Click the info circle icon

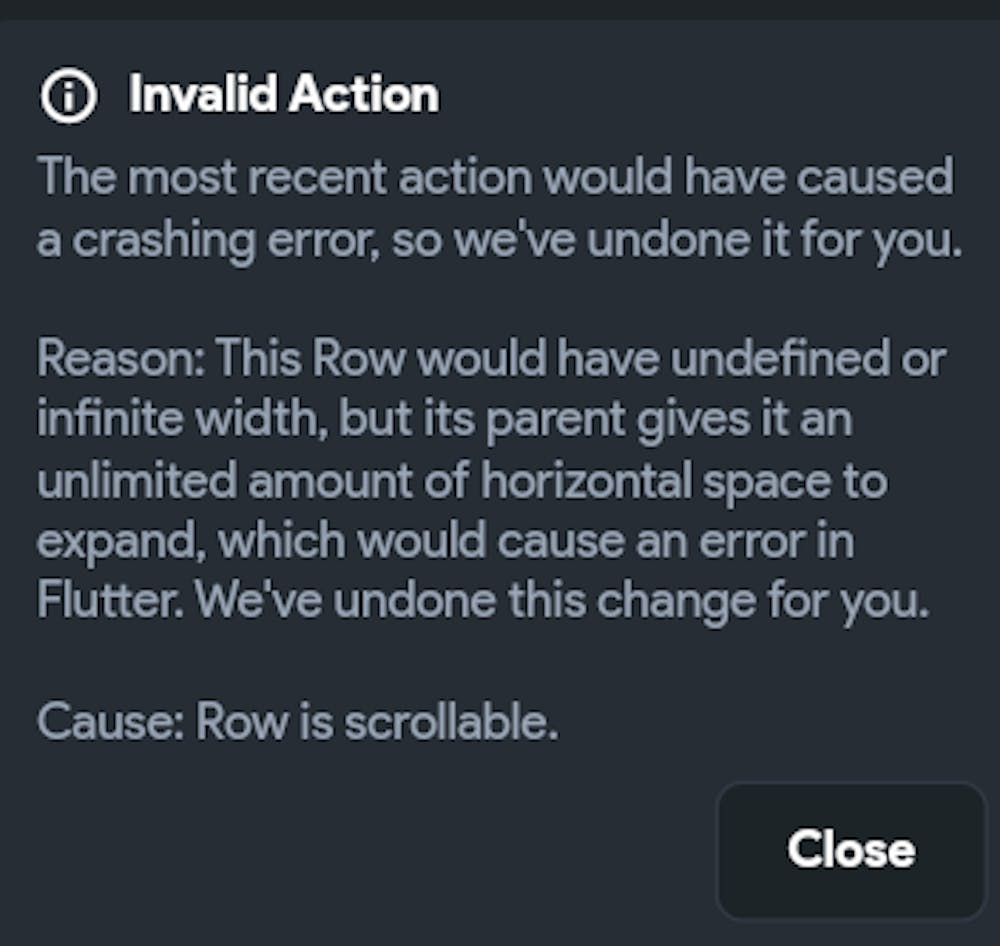[68, 97]
